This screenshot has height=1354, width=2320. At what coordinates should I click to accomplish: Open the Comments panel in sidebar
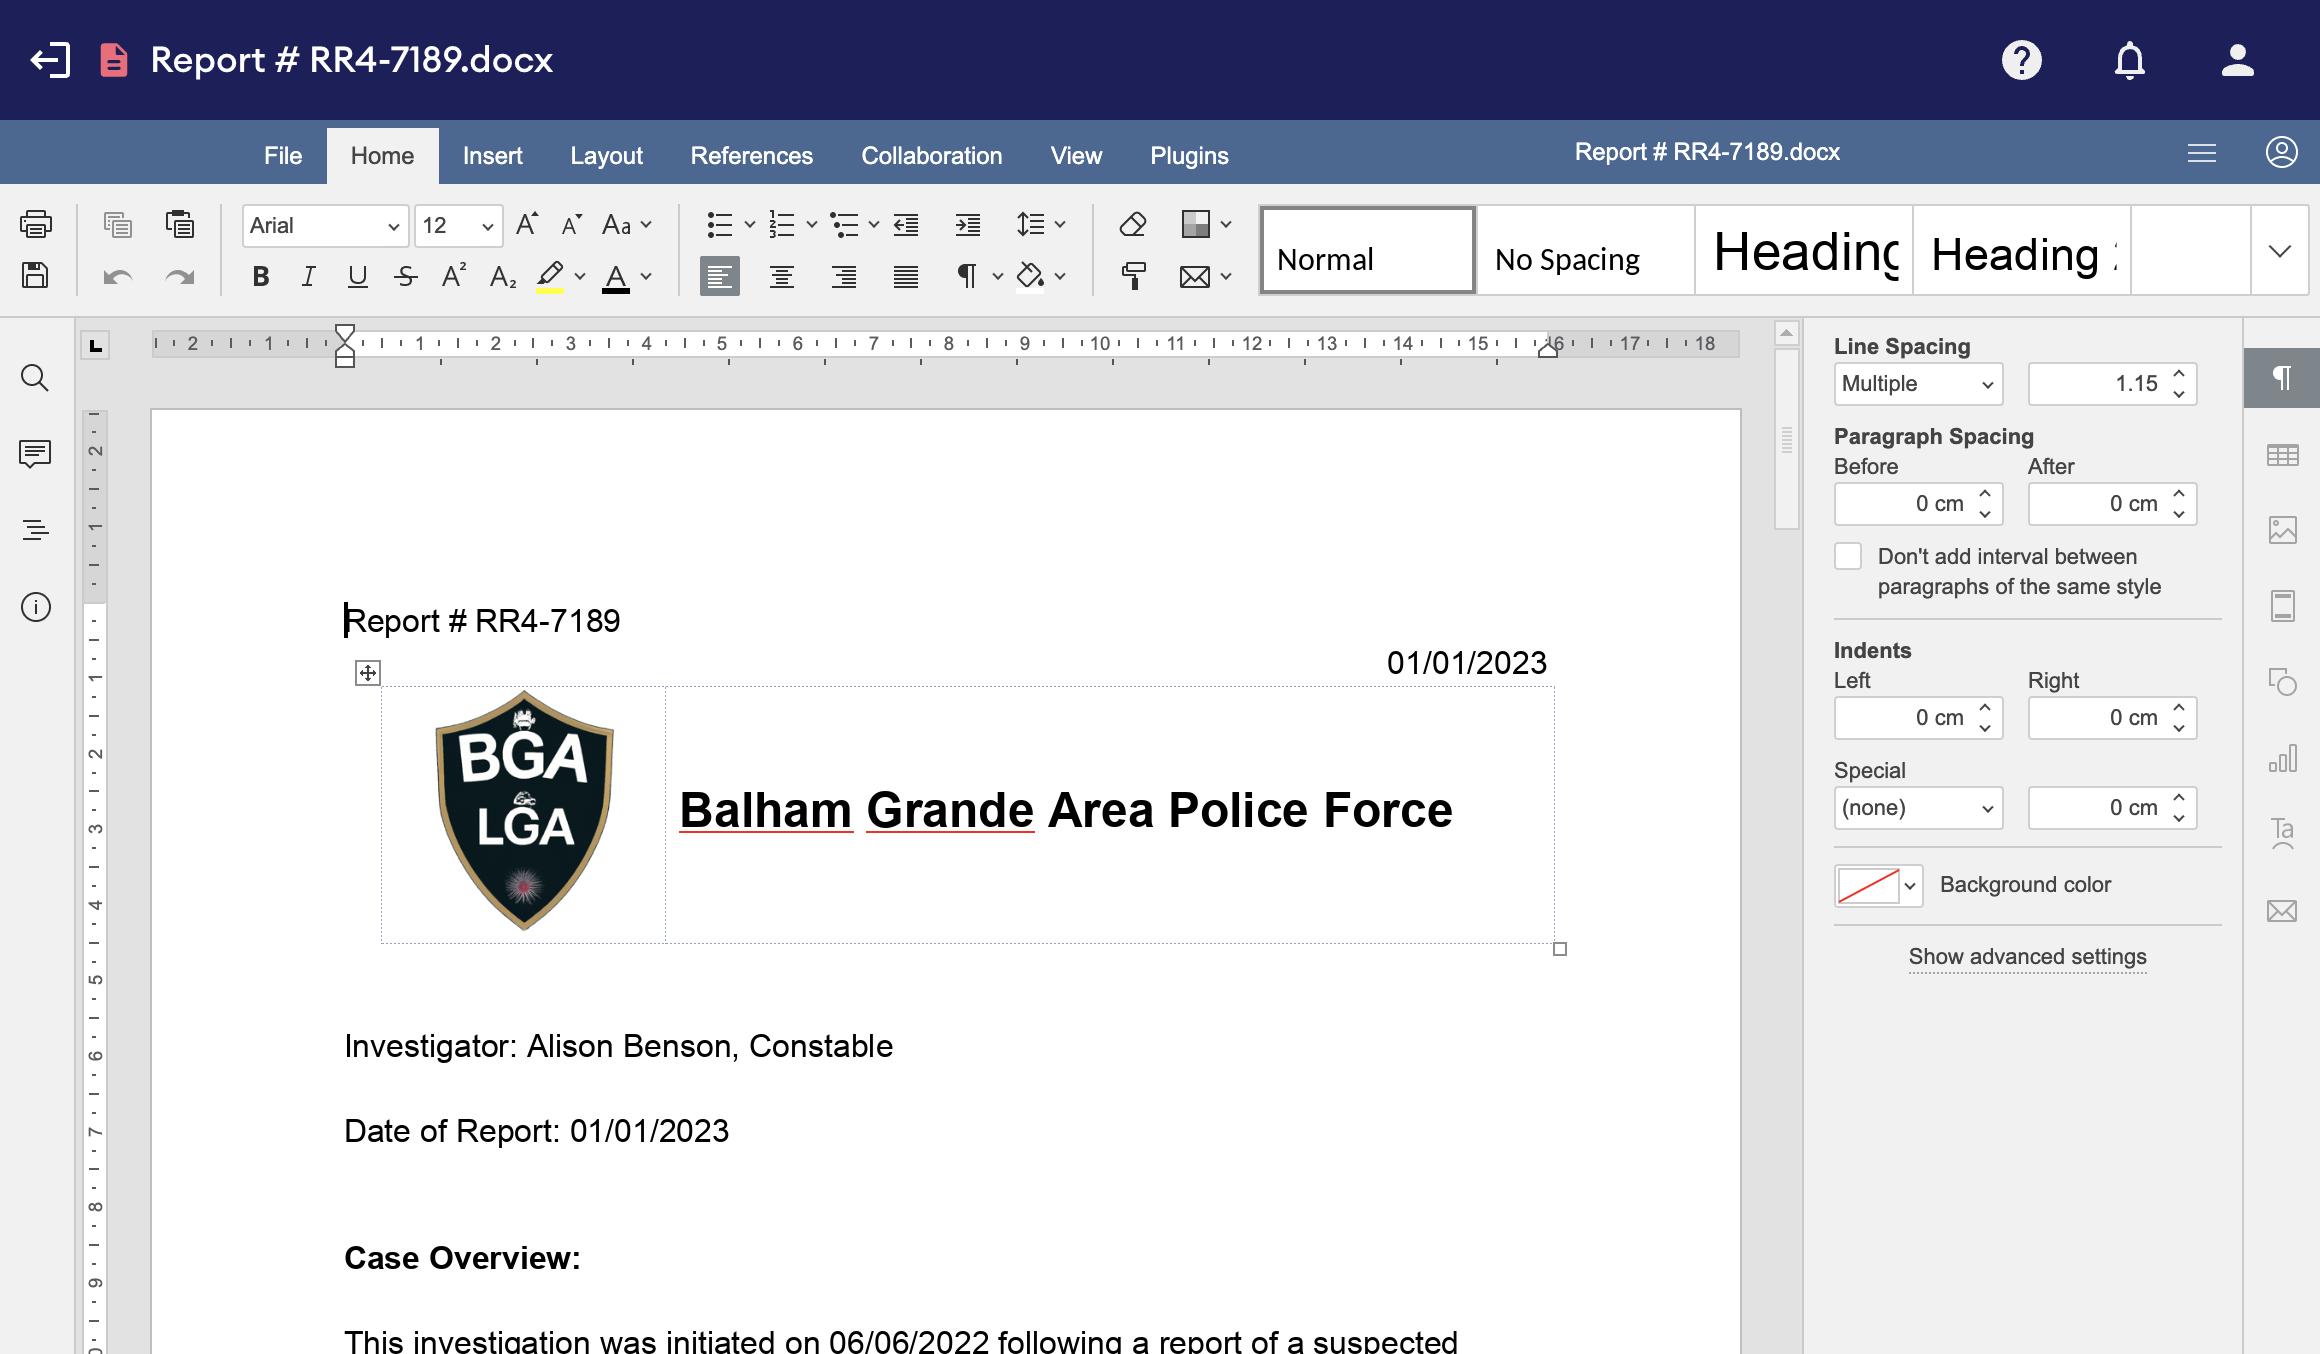click(35, 454)
